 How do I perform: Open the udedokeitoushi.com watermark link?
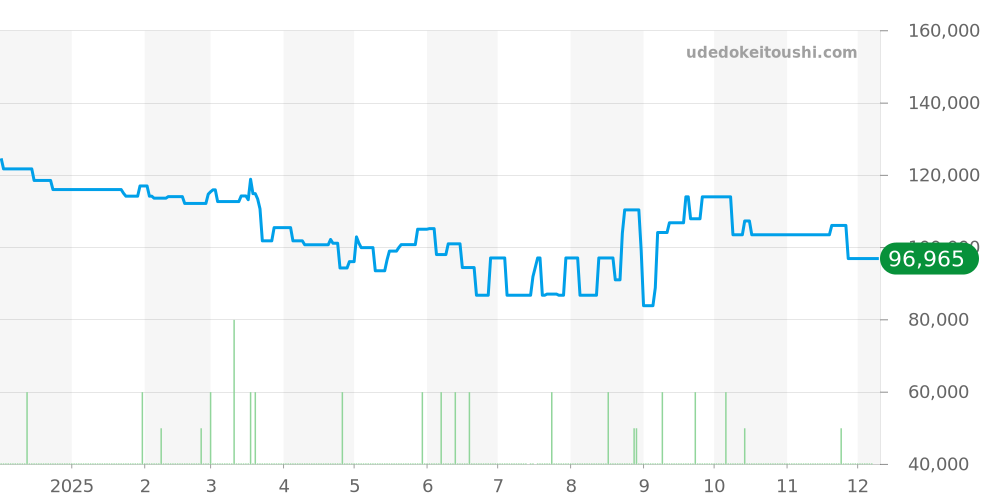click(771, 53)
